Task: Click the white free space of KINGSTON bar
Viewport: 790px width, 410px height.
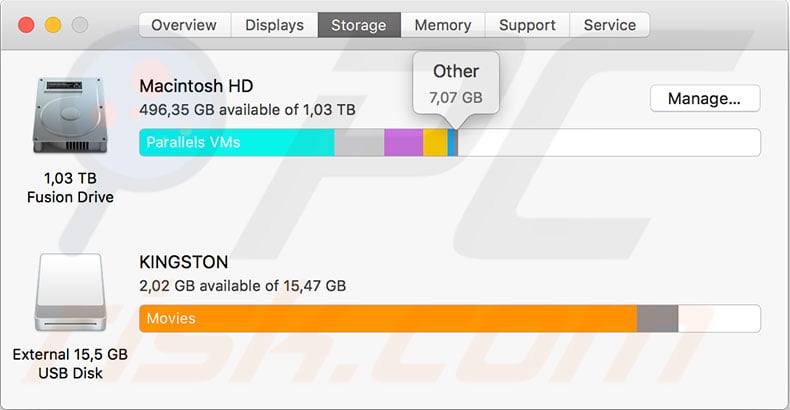Action: pyautogui.click(x=719, y=319)
